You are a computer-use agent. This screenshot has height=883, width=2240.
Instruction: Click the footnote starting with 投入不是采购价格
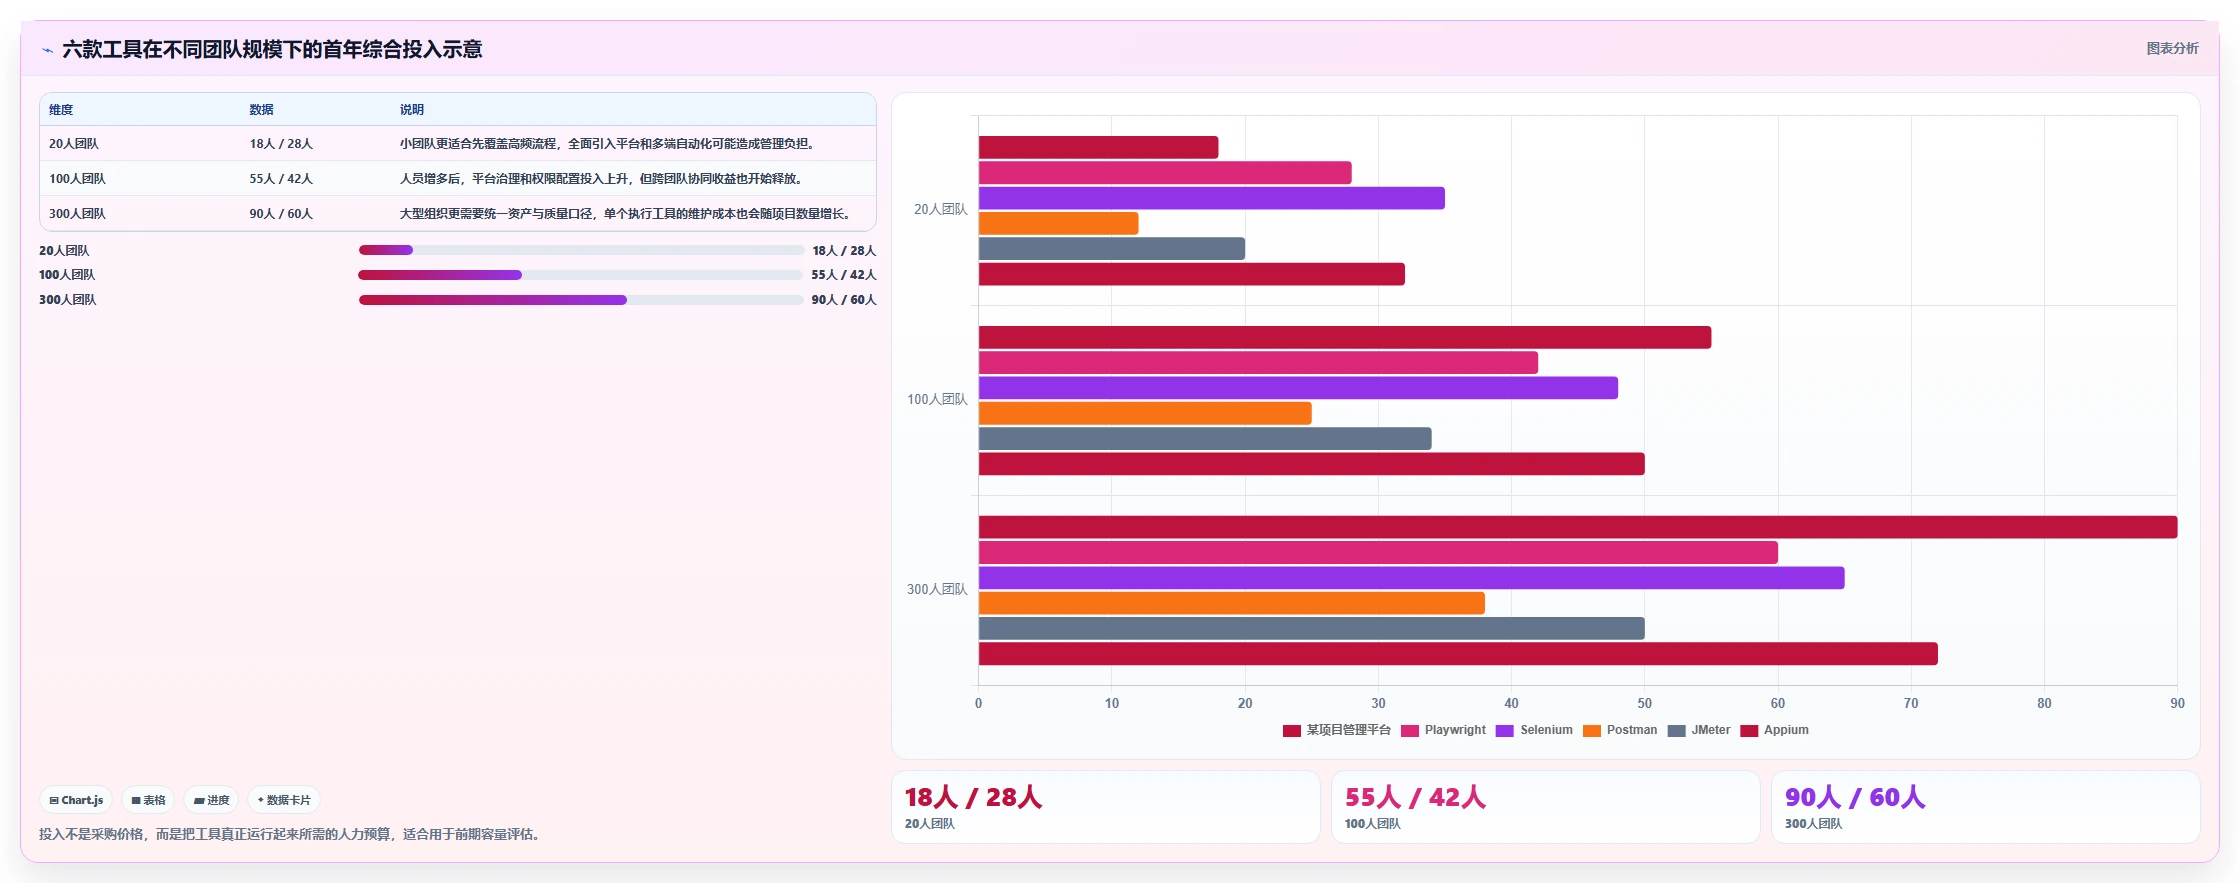pyautogui.click(x=292, y=834)
